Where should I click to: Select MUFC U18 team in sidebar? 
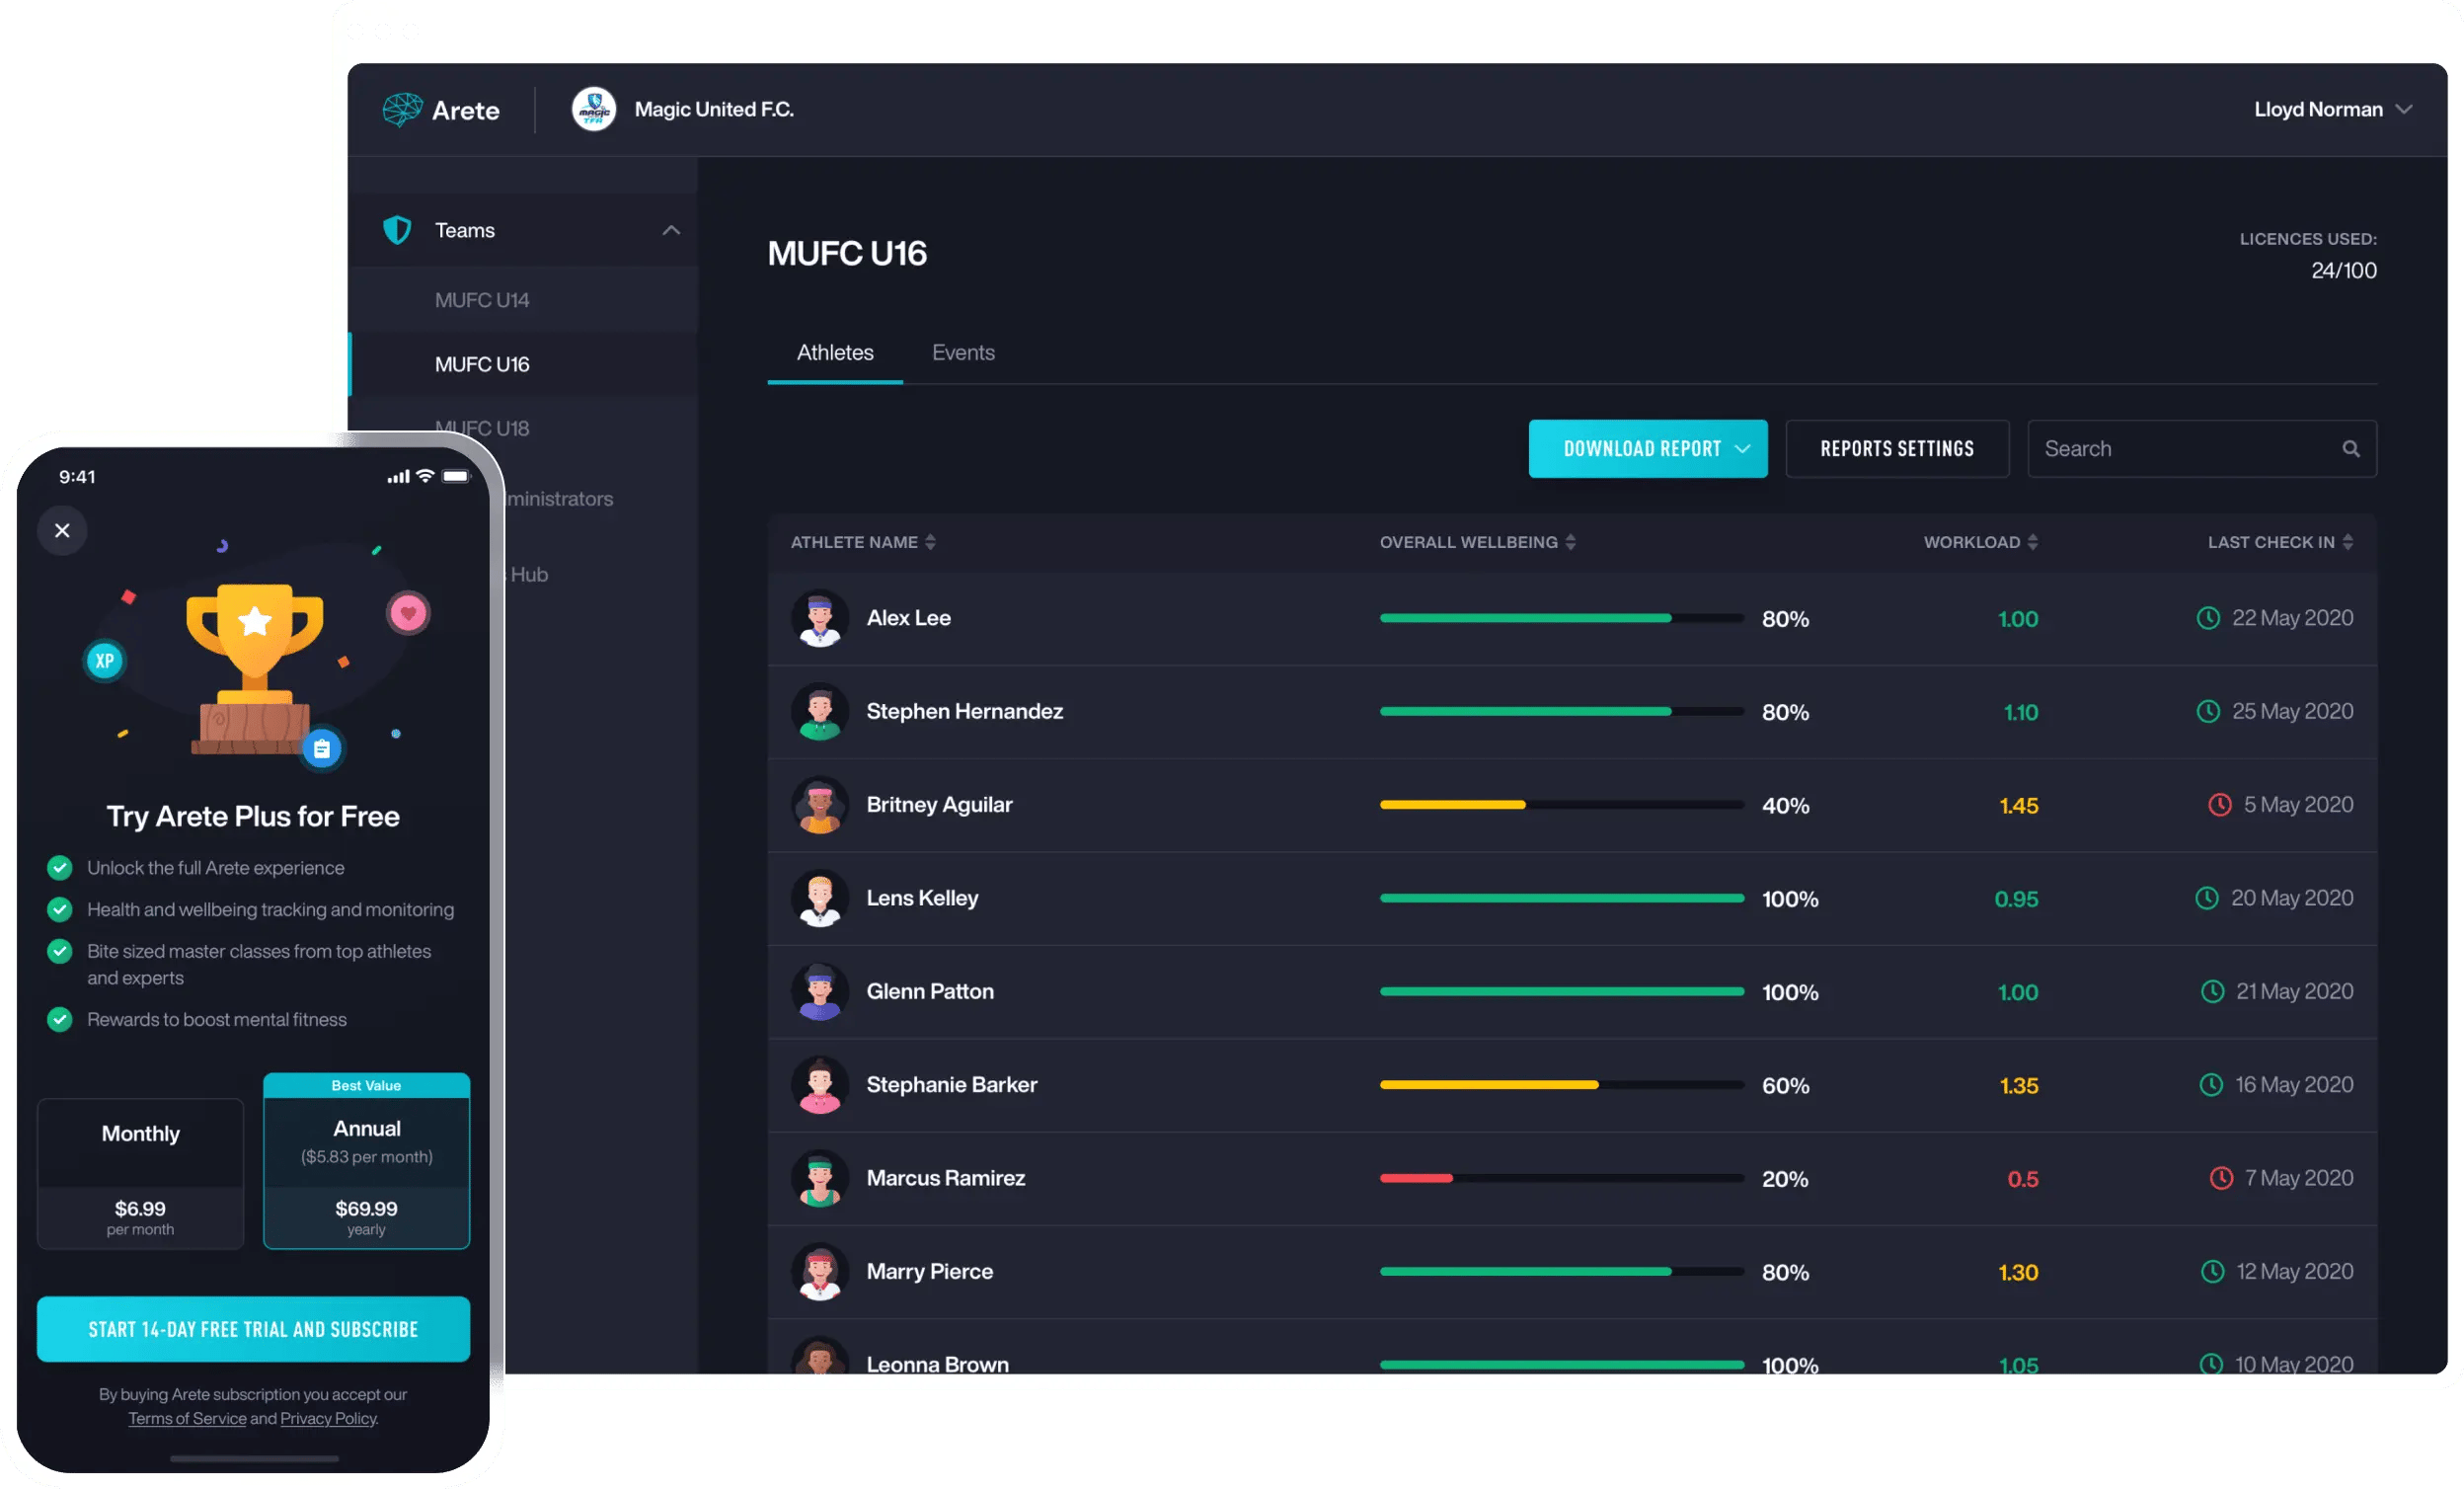tap(482, 428)
